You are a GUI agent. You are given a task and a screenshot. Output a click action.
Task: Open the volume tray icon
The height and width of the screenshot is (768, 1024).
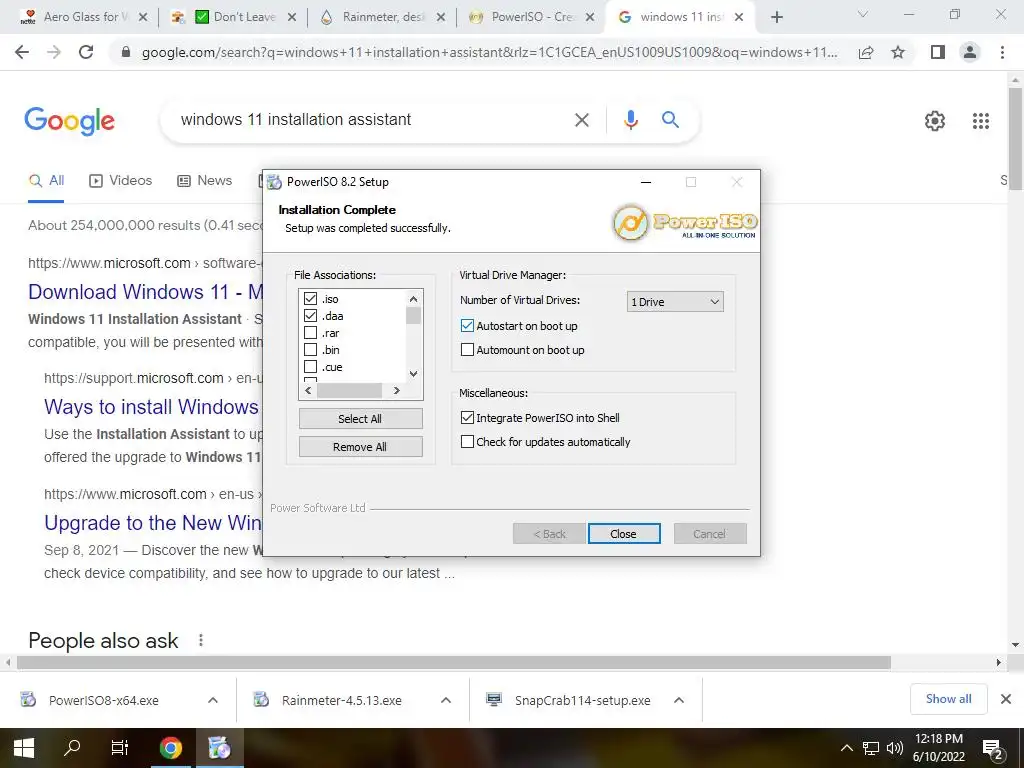[x=895, y=748]
